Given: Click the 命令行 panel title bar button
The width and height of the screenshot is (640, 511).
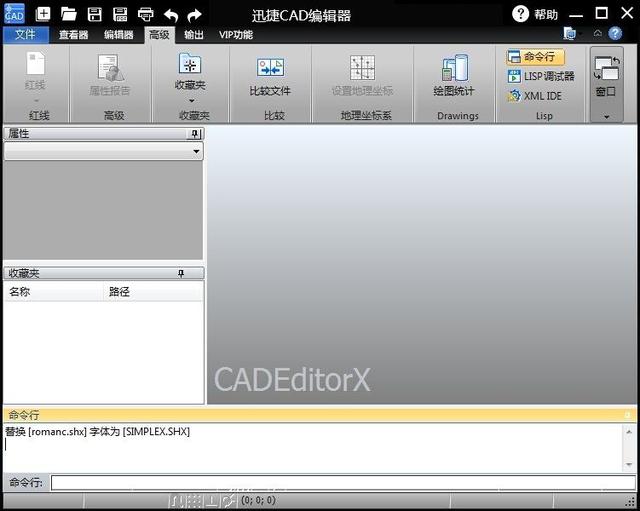Looking at the screenshot, I should [627, 415].
